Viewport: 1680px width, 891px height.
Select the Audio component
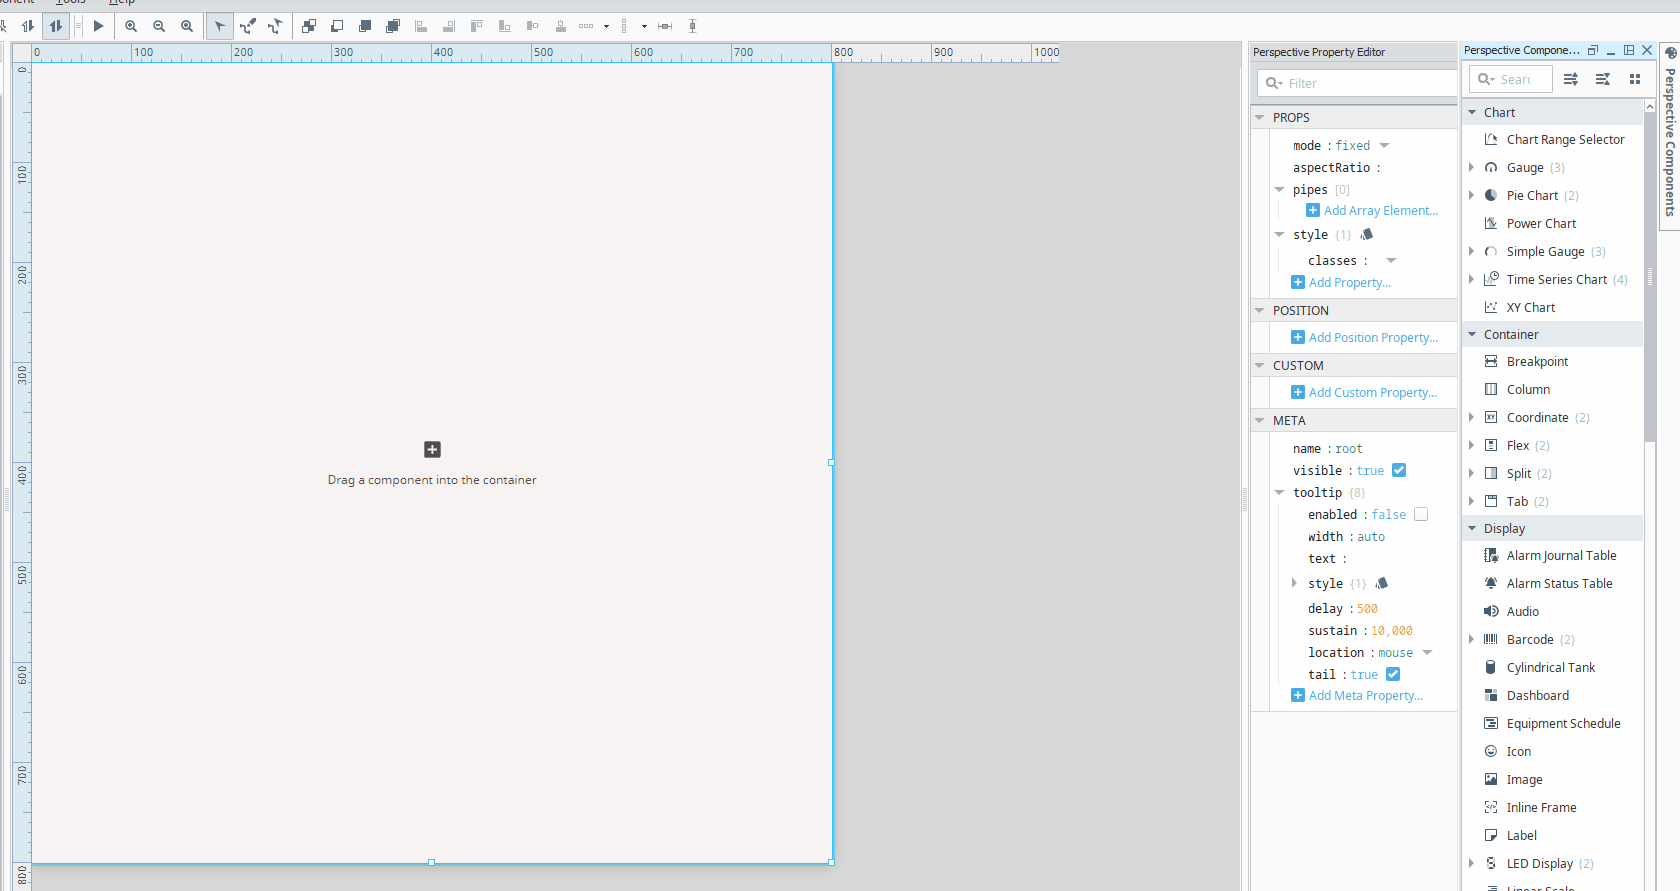click(x=1522, y=612)
